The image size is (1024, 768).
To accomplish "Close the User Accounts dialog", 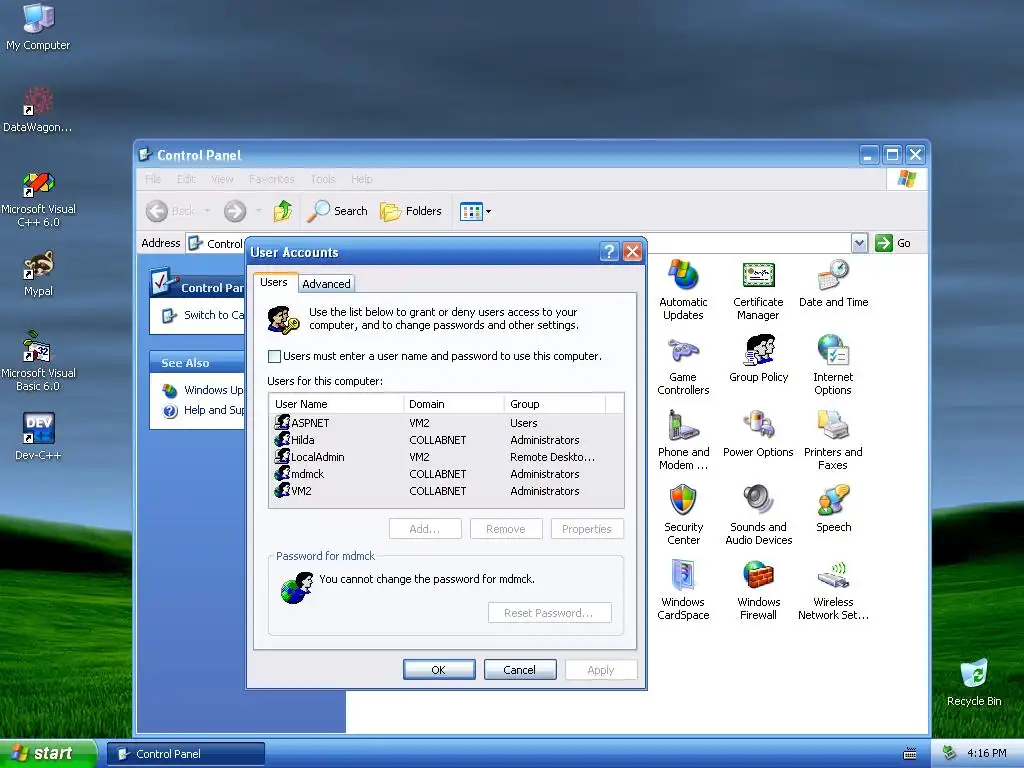I will tap(632, 251).
